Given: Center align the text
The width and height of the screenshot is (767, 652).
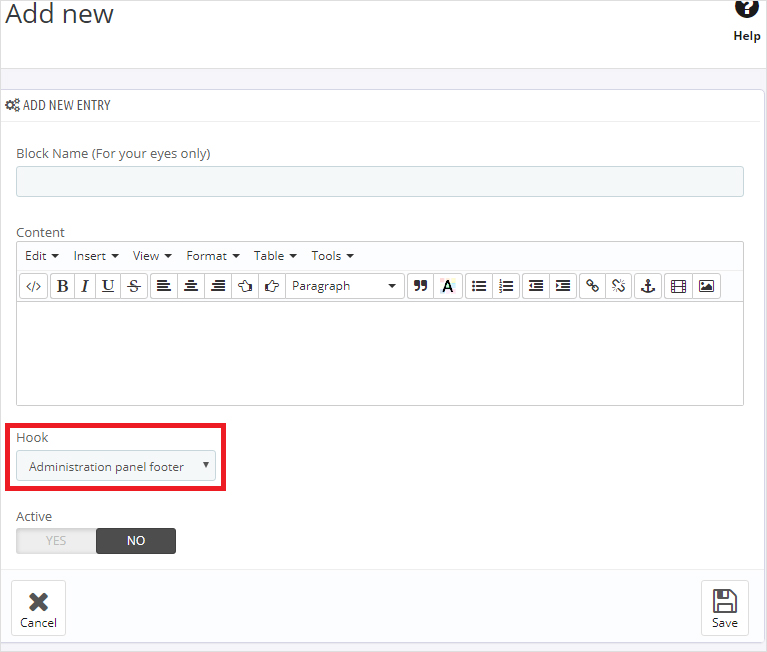Looking at the screenshot, I should 191,286.
